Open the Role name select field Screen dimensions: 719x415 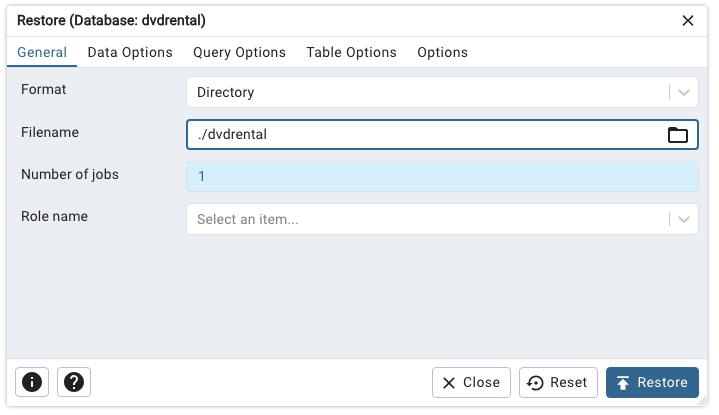click(x=427, y=219)
